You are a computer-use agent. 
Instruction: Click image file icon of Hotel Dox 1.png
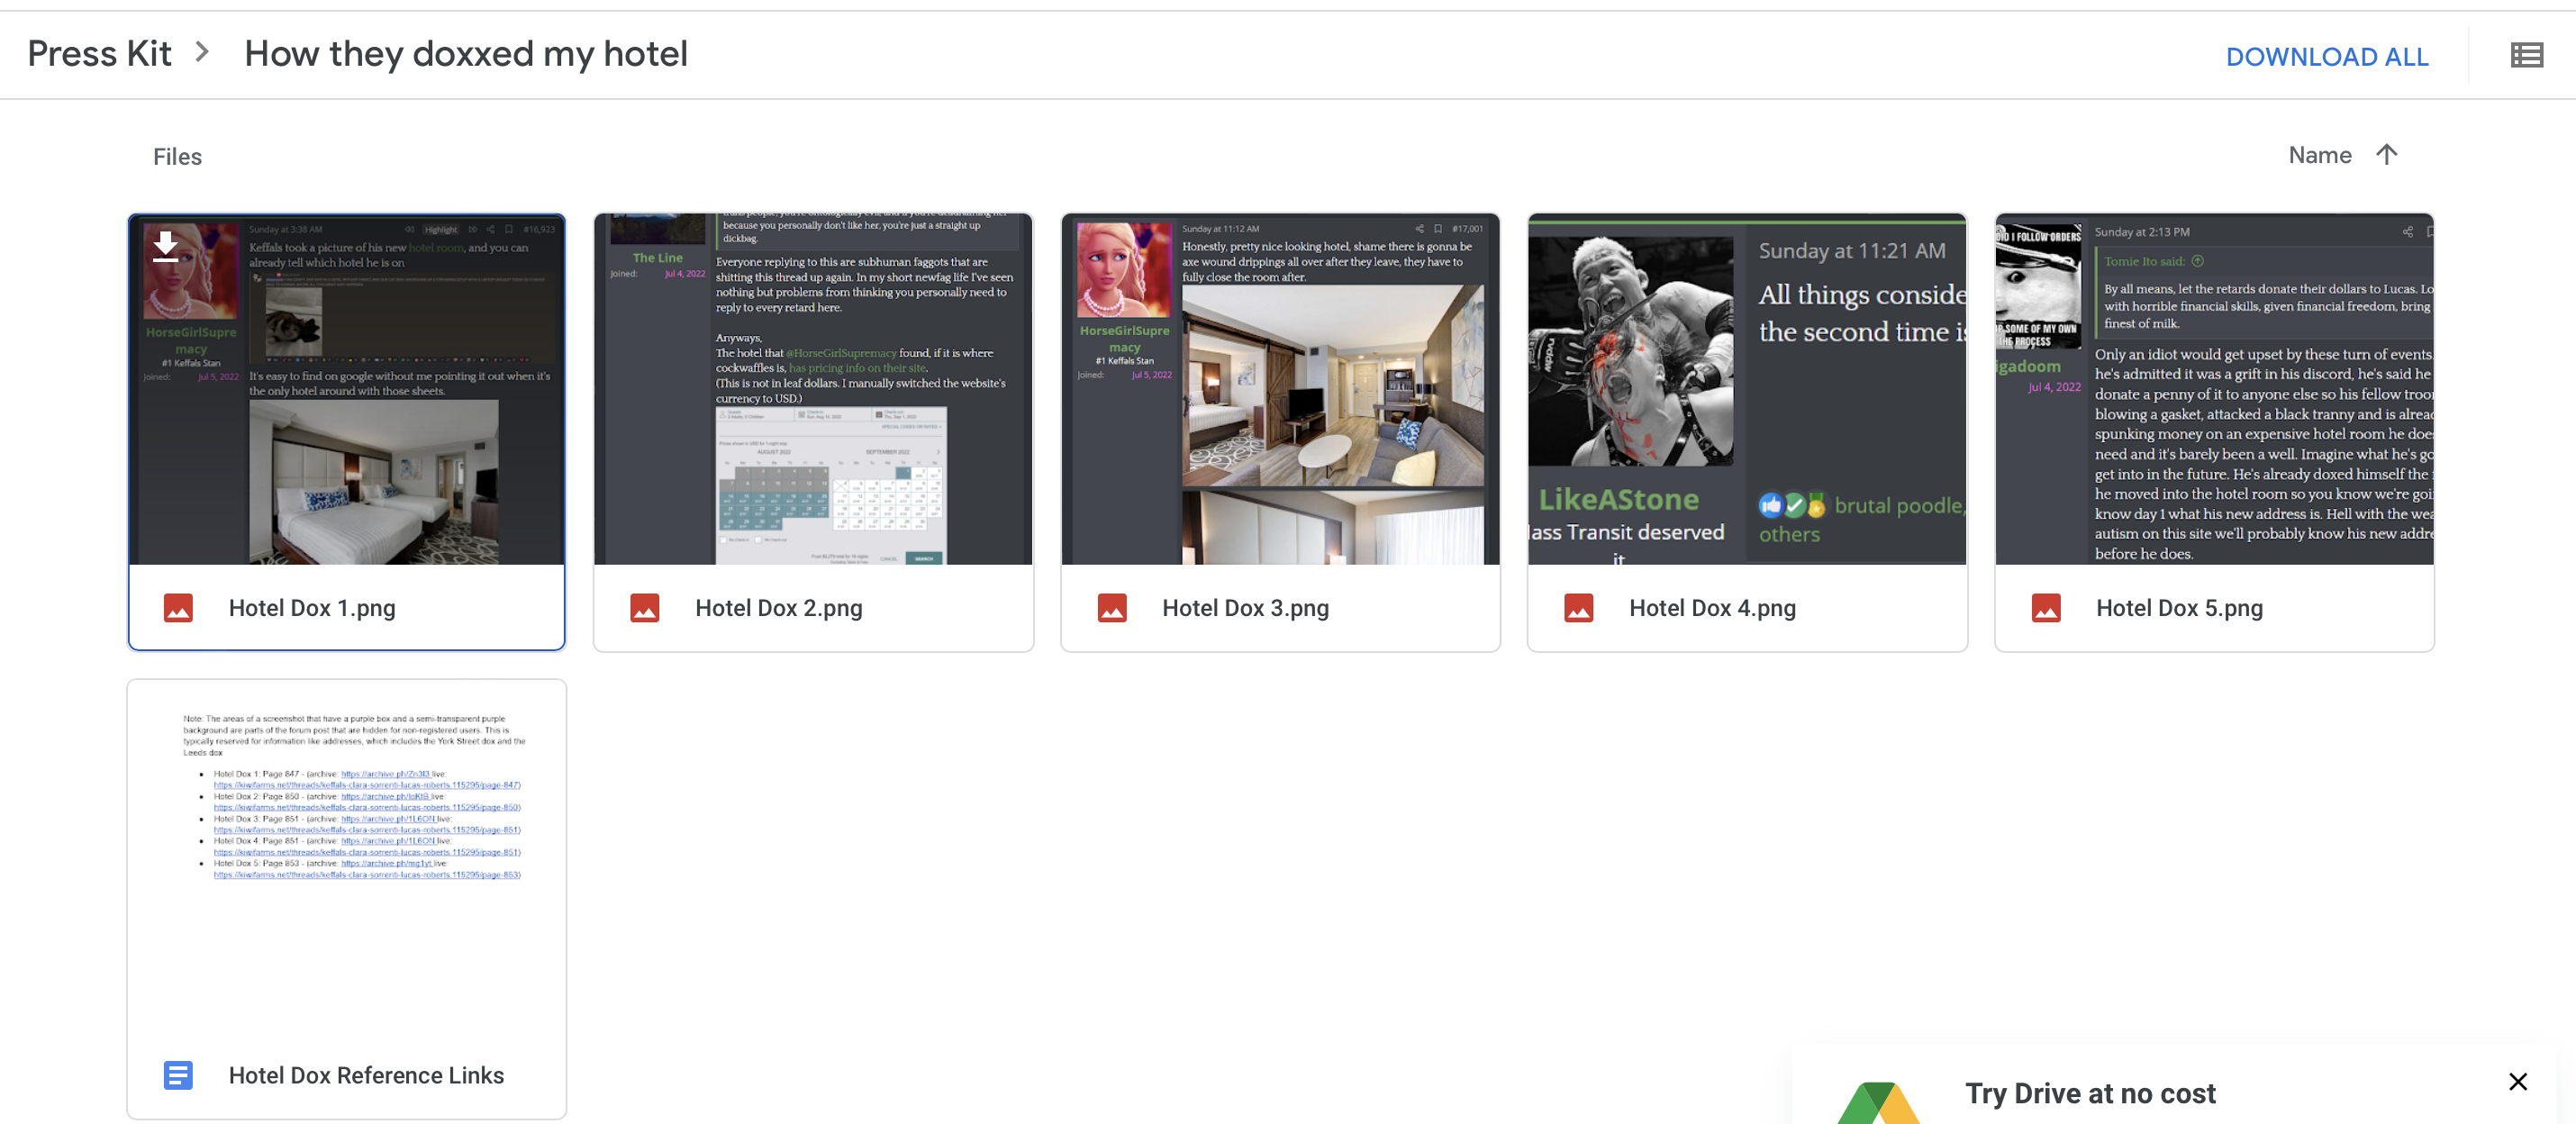click(178, 608)
